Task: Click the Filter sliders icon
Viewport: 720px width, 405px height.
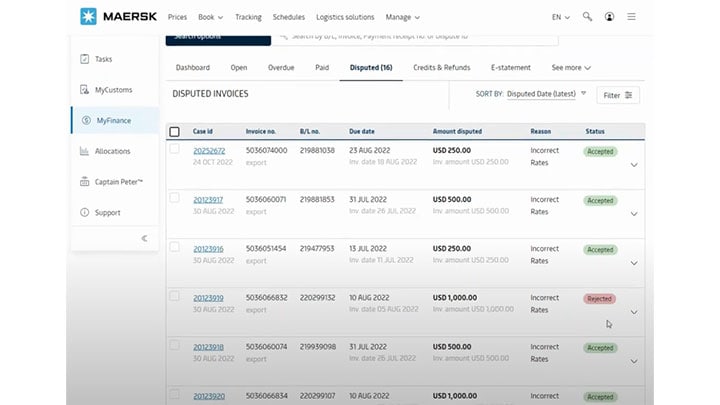Action: 629,95
